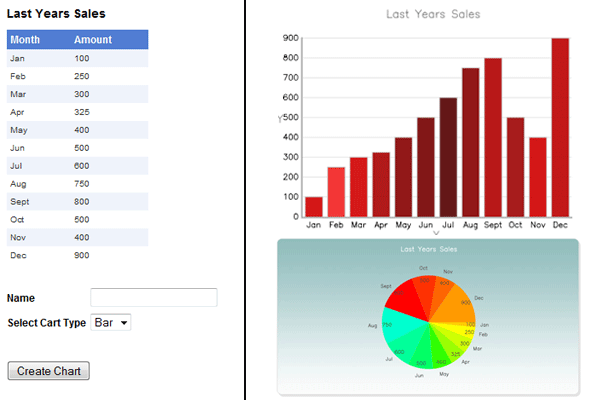The height and width of the screenshot is (400, 600).
Task: Click the Jun row month cell
Action: pyautogui.click(x=17, y=148)
